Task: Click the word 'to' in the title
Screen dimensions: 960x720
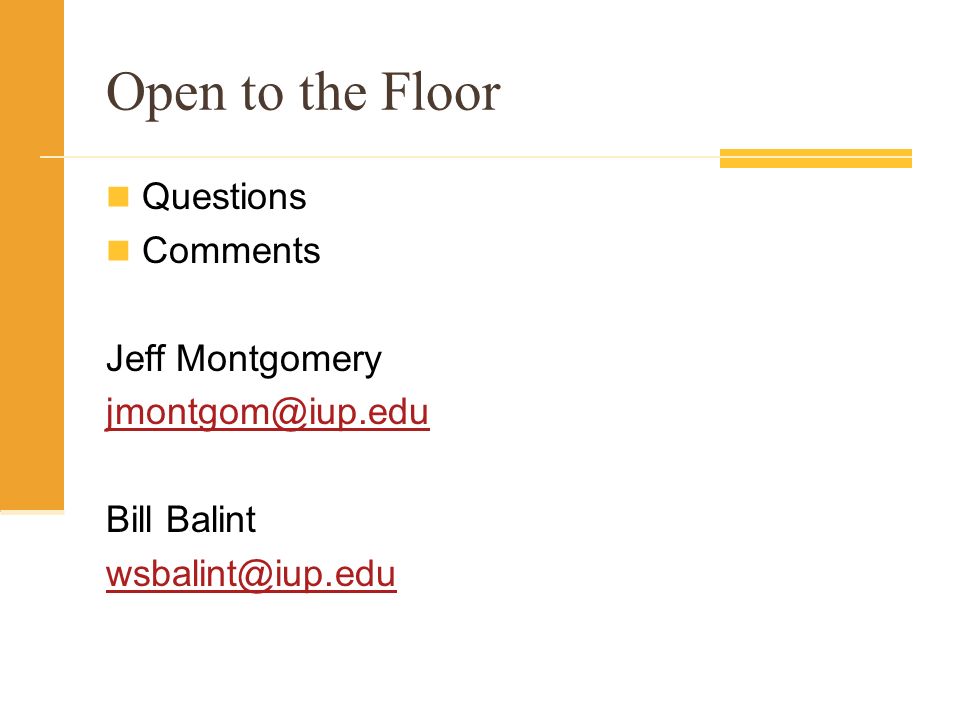Action: pos(262,93)
